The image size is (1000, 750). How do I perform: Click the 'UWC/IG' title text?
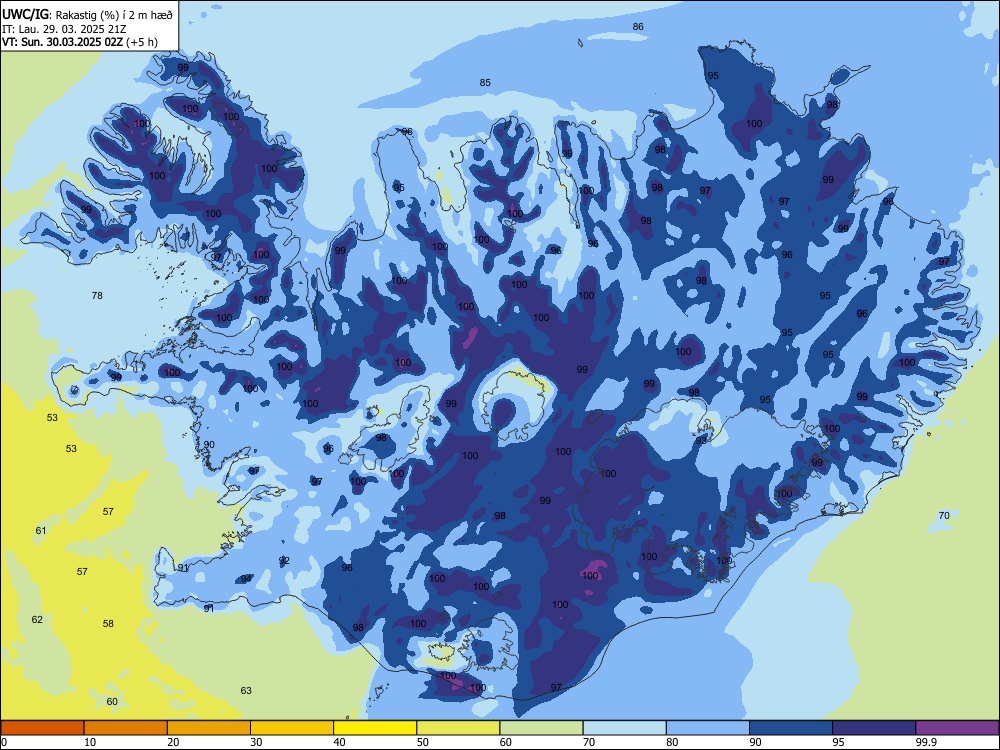pos(24,15)
